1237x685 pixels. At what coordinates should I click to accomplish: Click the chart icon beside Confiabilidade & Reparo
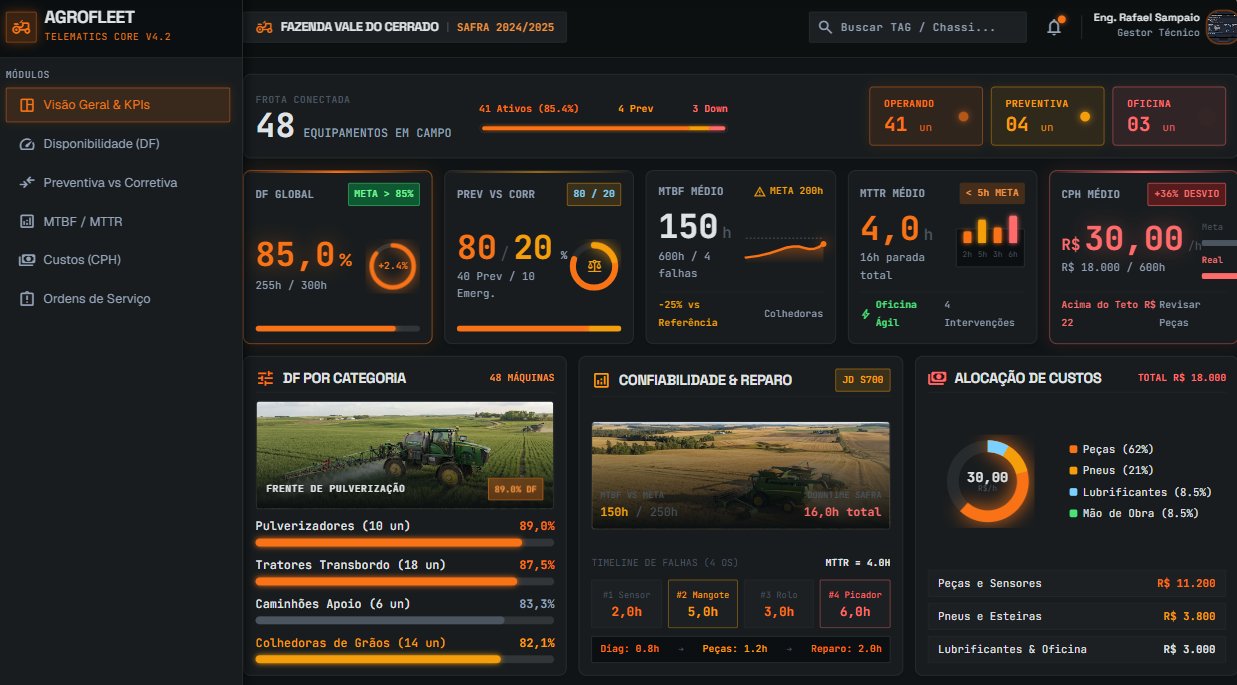coord(601,380)
